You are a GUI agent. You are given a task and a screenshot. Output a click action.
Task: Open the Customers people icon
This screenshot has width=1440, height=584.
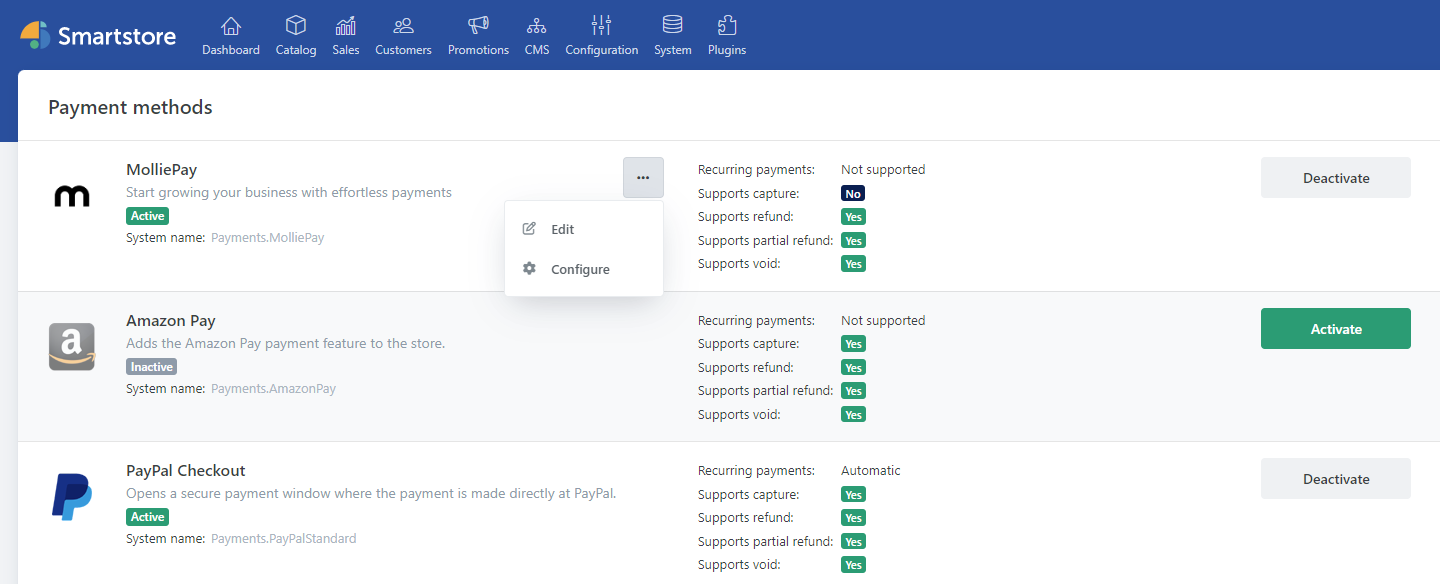click(x=403, y=26)
